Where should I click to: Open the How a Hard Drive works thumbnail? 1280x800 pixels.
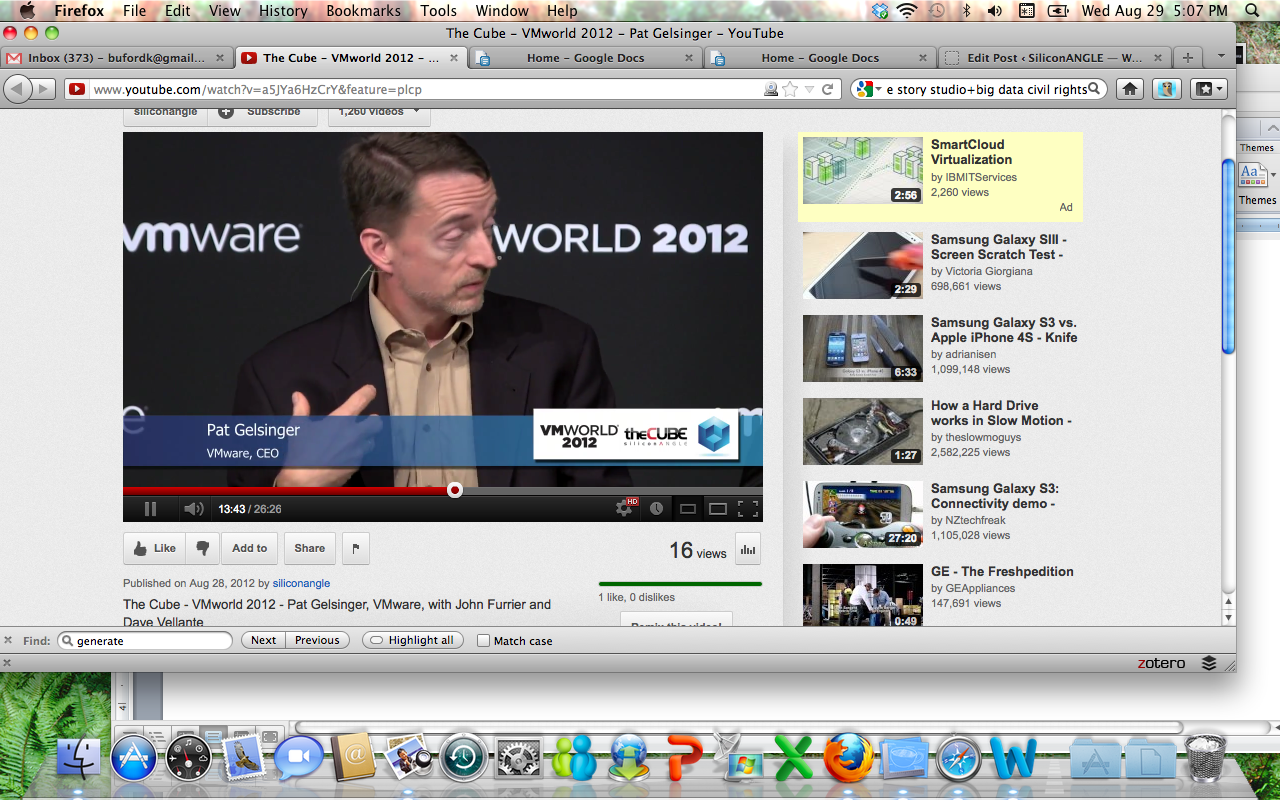click(863, 432)
